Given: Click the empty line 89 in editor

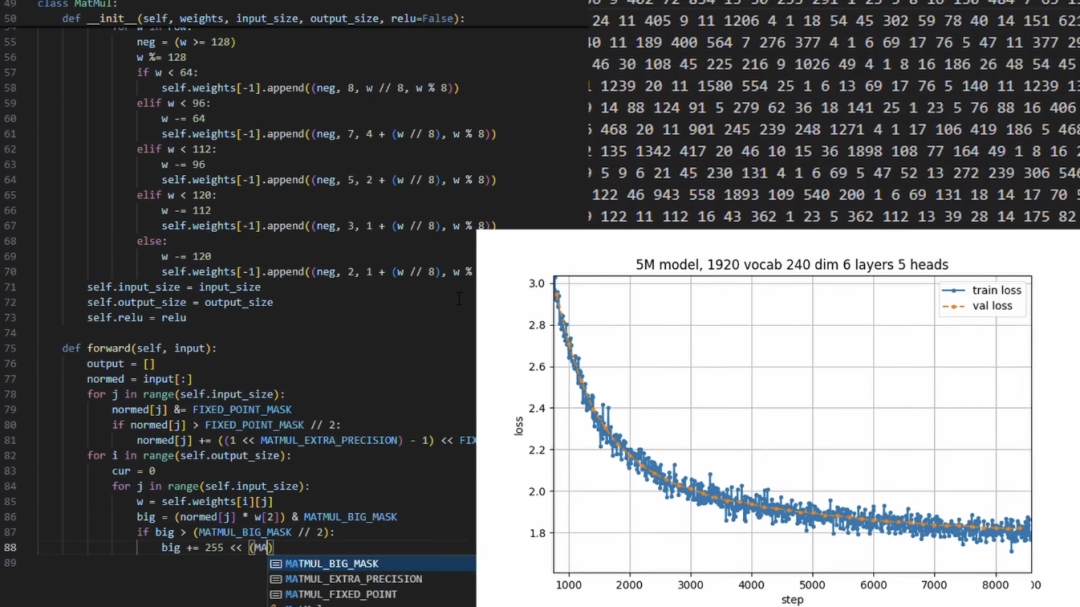Looking at the screenshot, I should pyautogui.click(x=150, y=563).
